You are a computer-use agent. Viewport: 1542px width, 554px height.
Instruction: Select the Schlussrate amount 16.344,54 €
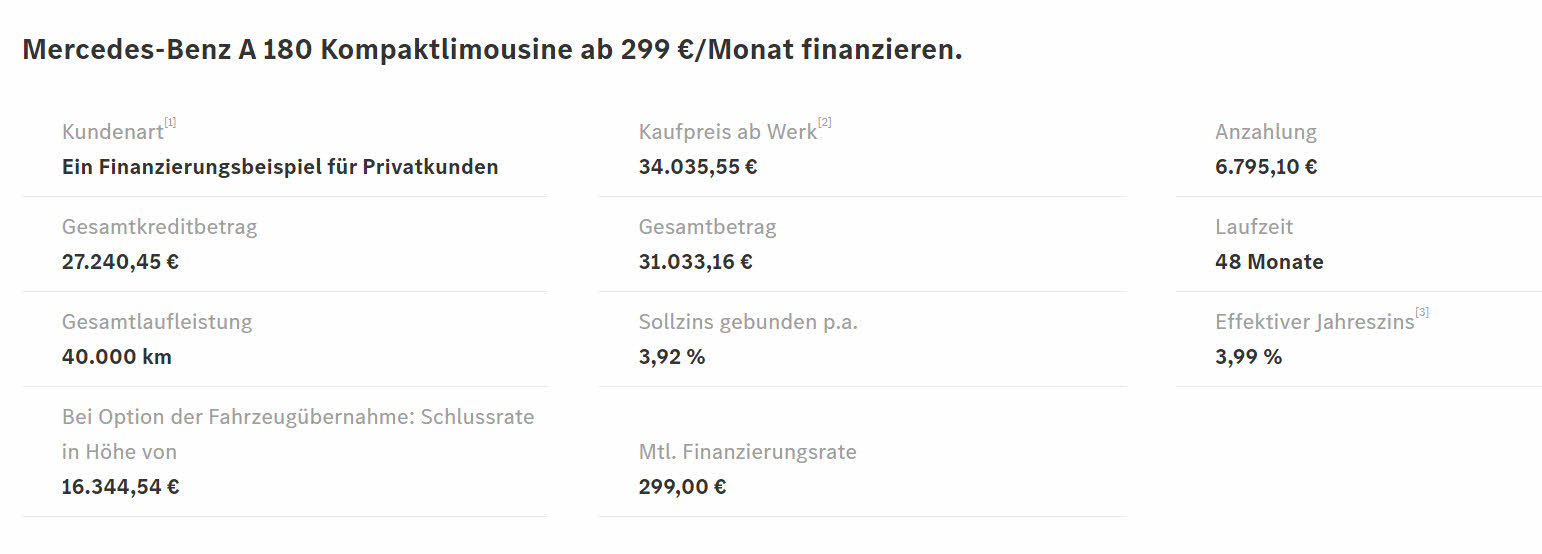[120, 487]
